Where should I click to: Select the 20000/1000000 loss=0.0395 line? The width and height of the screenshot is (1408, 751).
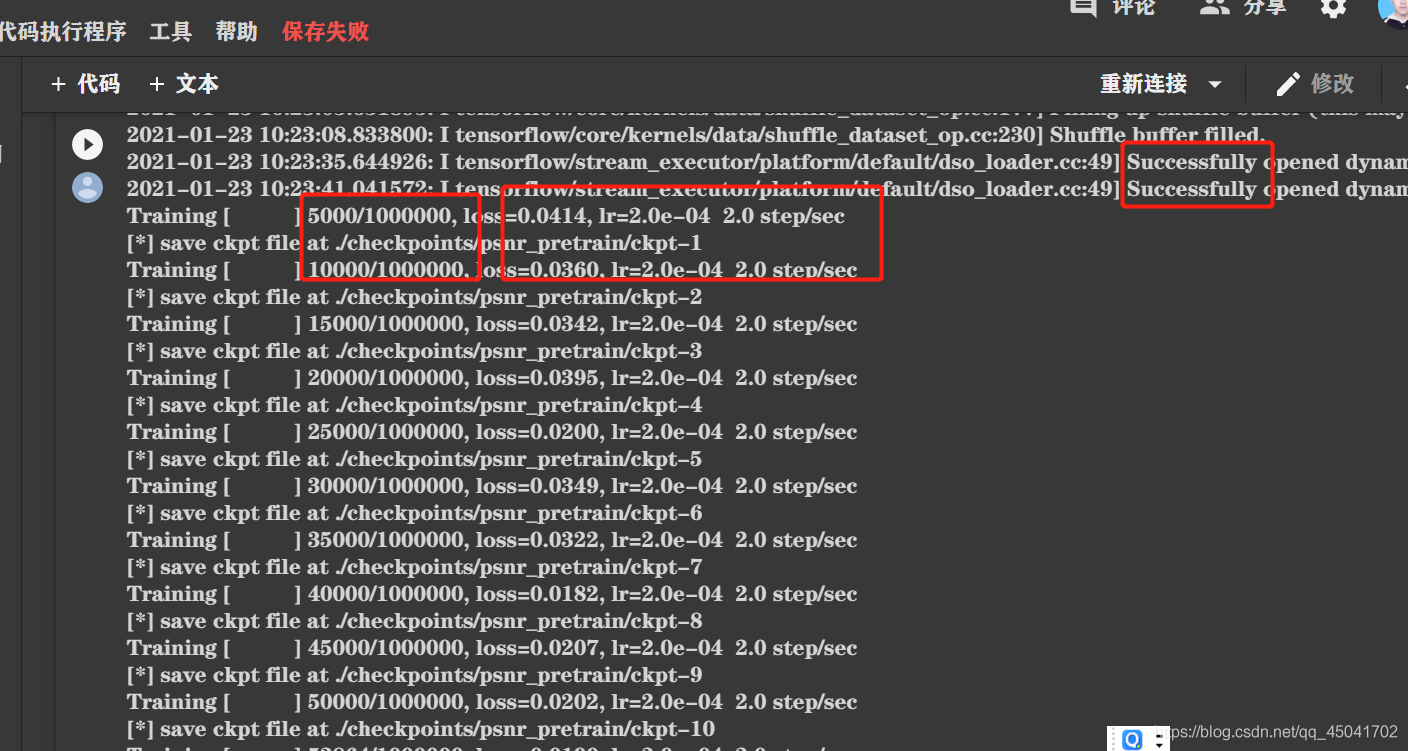point(492,378)
